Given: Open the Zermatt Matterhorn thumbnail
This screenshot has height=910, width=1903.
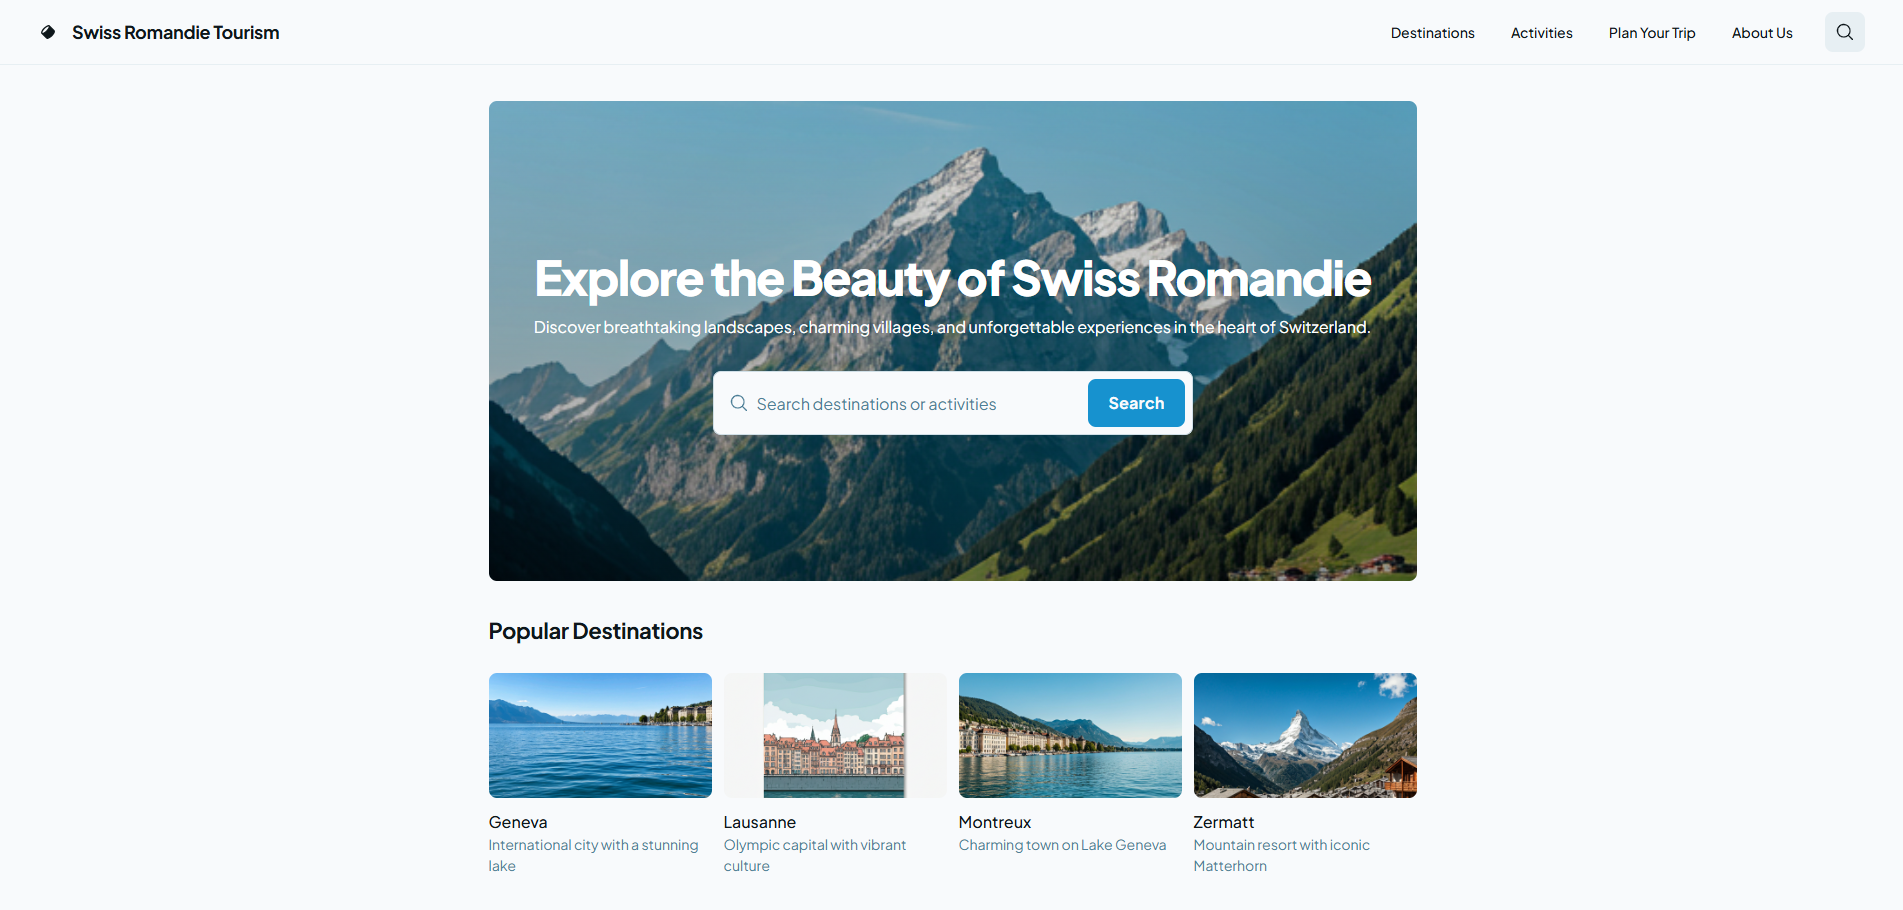Looking at the screenshot, I should [1305, 735].
